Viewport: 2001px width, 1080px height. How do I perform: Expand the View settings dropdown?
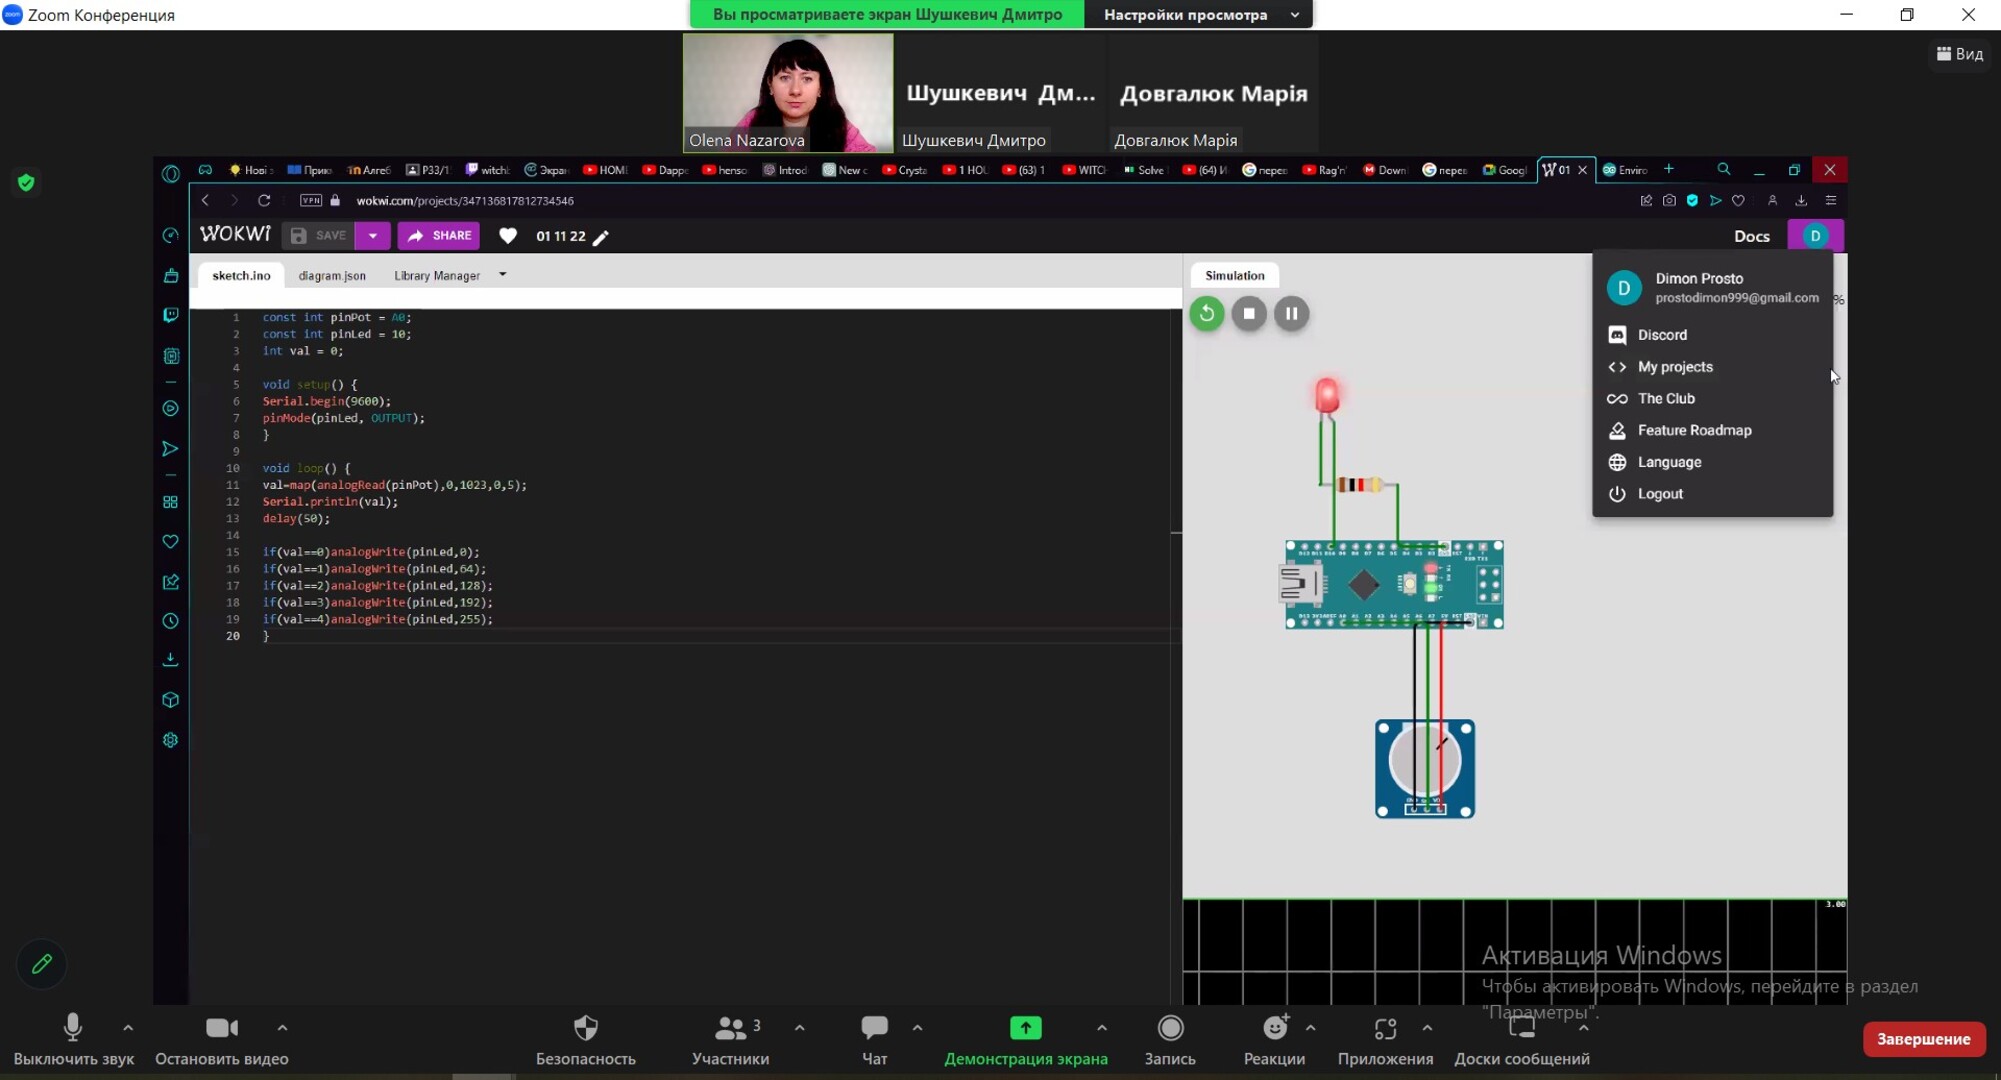coord(1198,15)
